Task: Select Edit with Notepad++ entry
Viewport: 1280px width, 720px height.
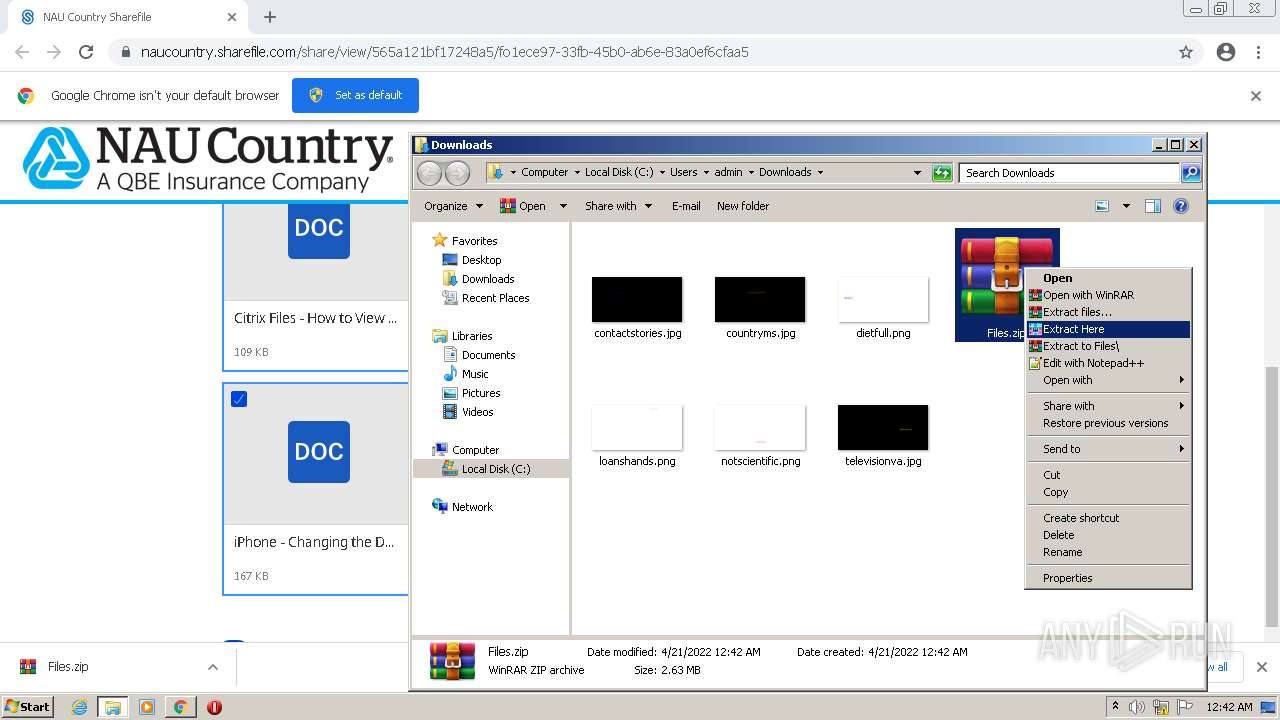Action: pos(1108,363)
